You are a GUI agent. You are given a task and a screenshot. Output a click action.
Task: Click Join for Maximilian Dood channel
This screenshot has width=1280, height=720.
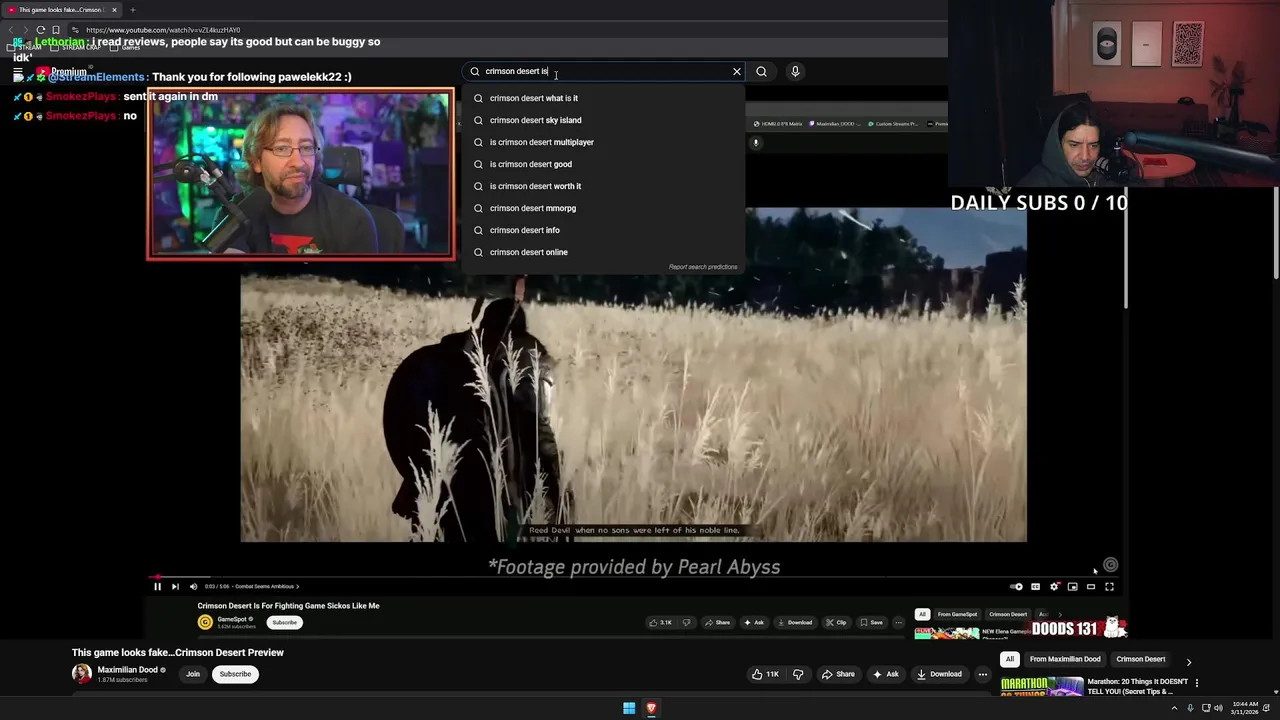193,674
